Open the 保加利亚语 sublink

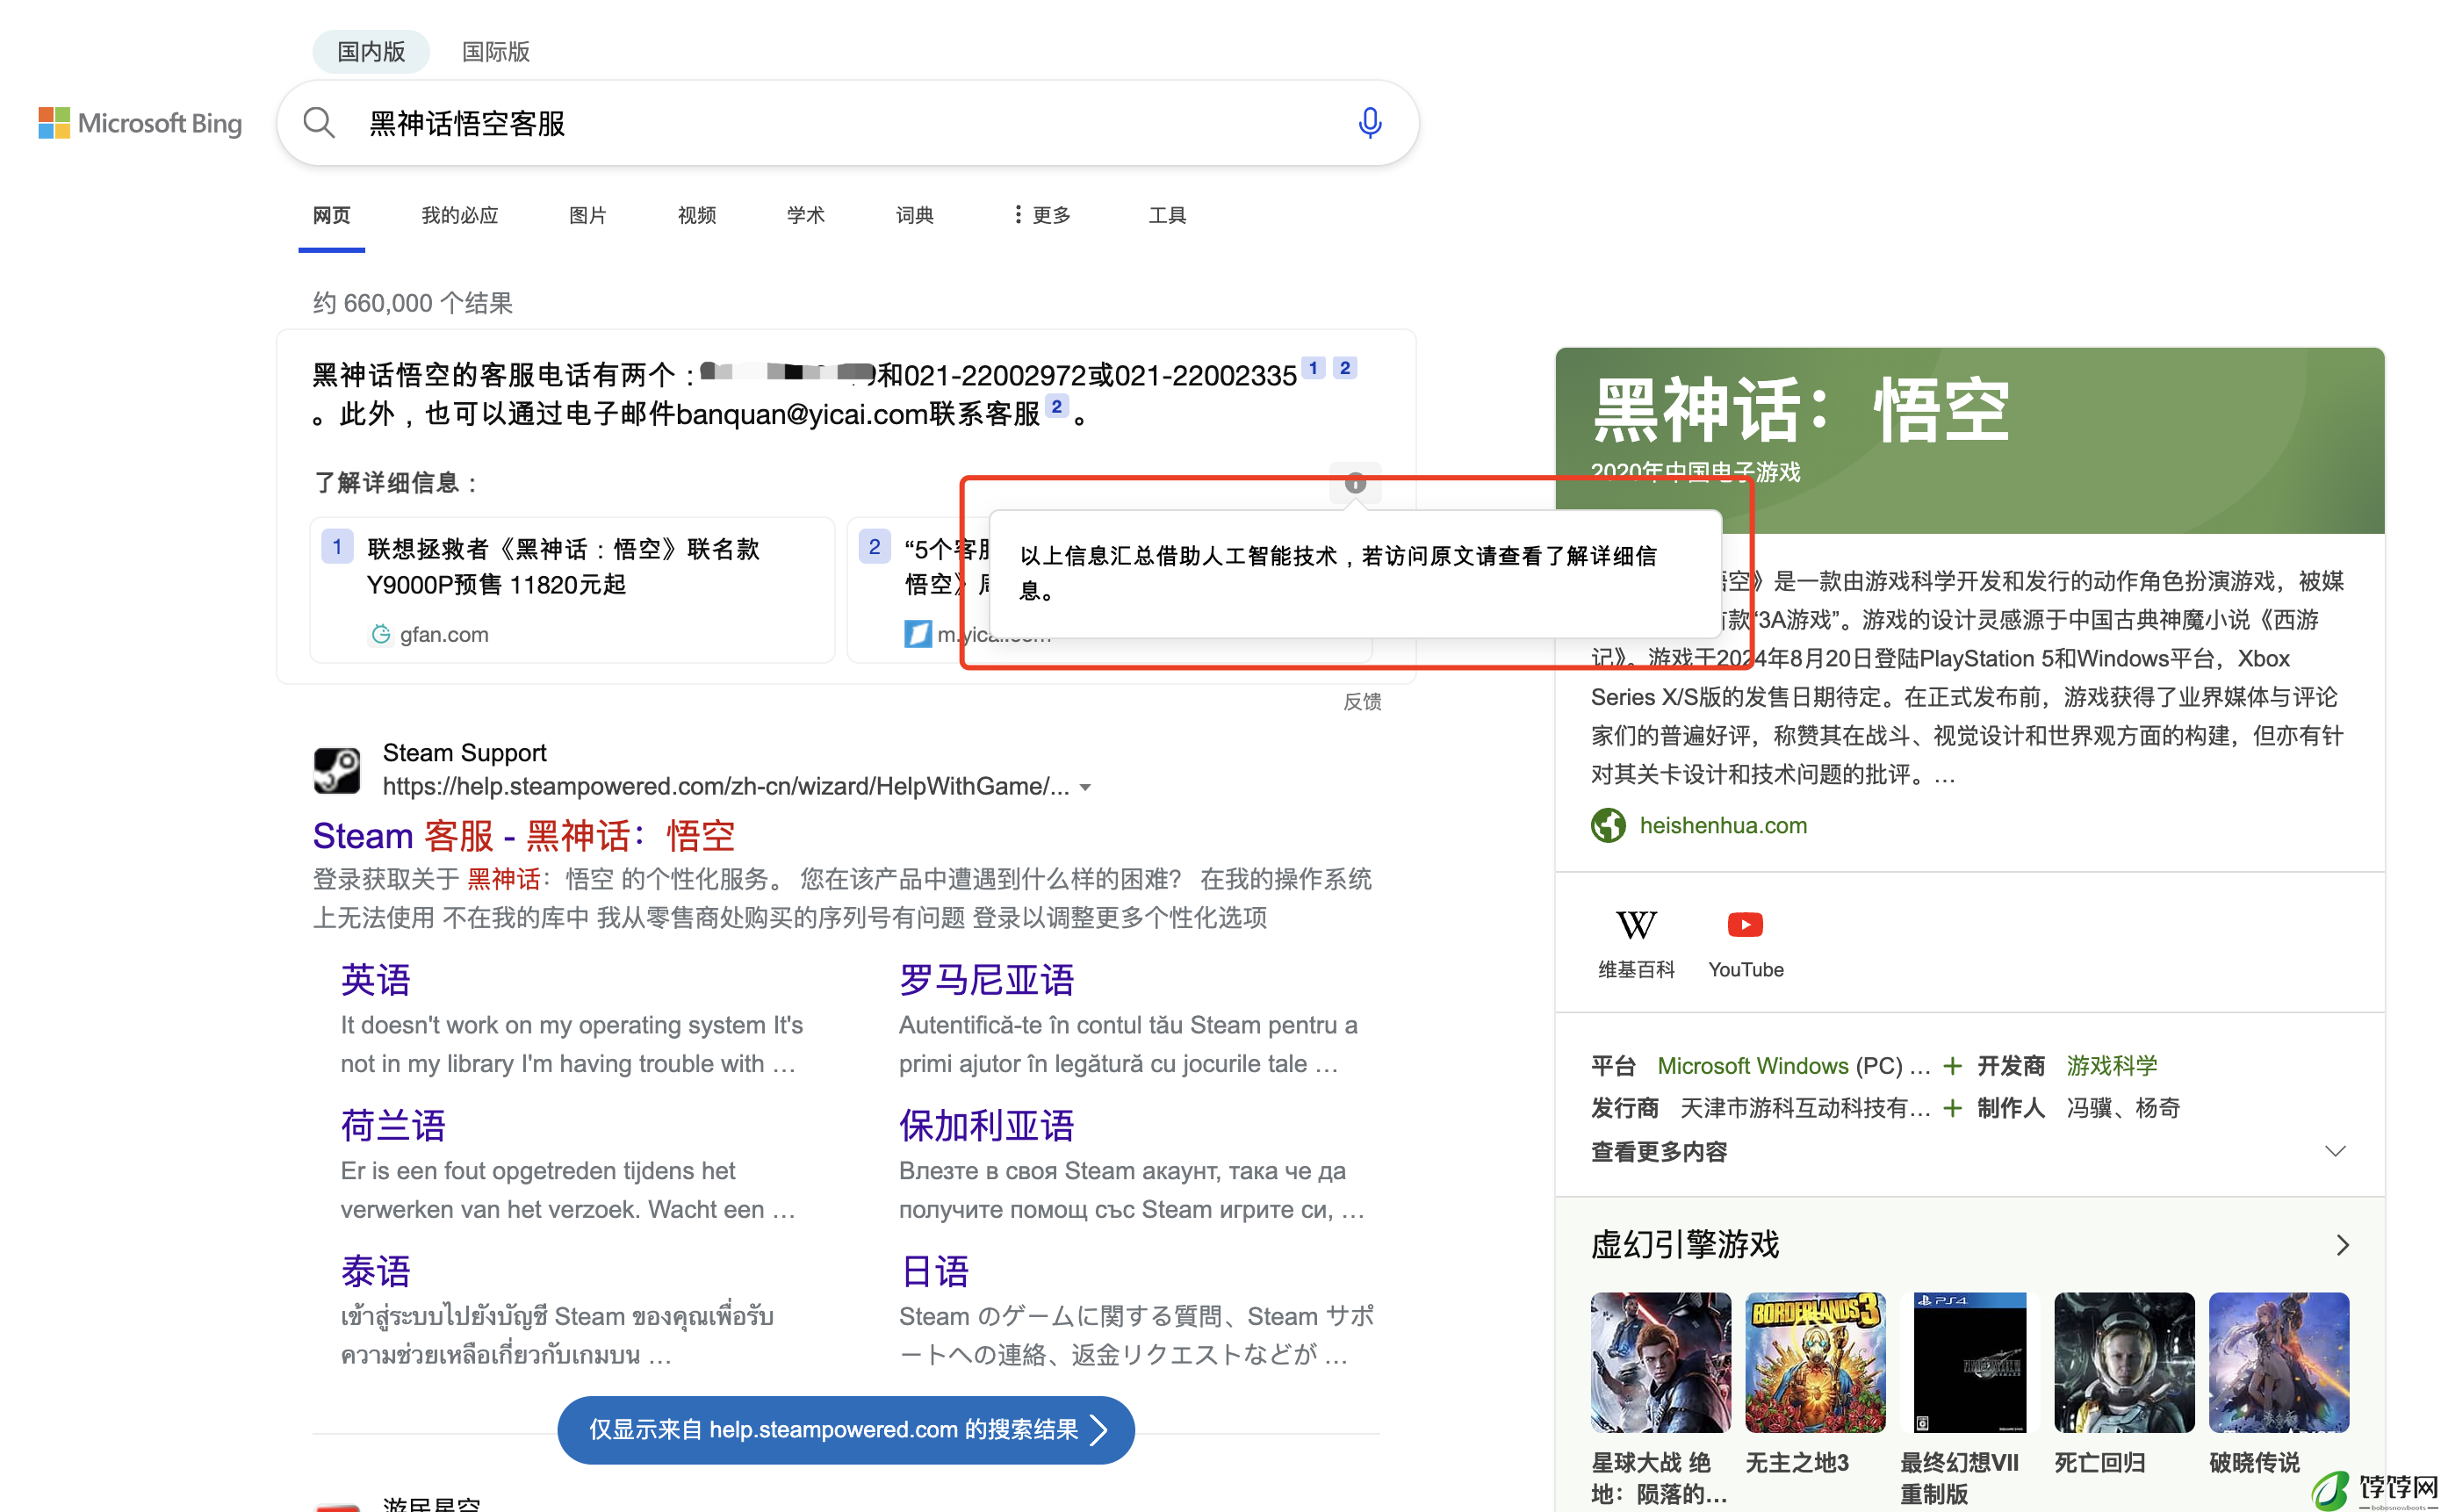986,1126
